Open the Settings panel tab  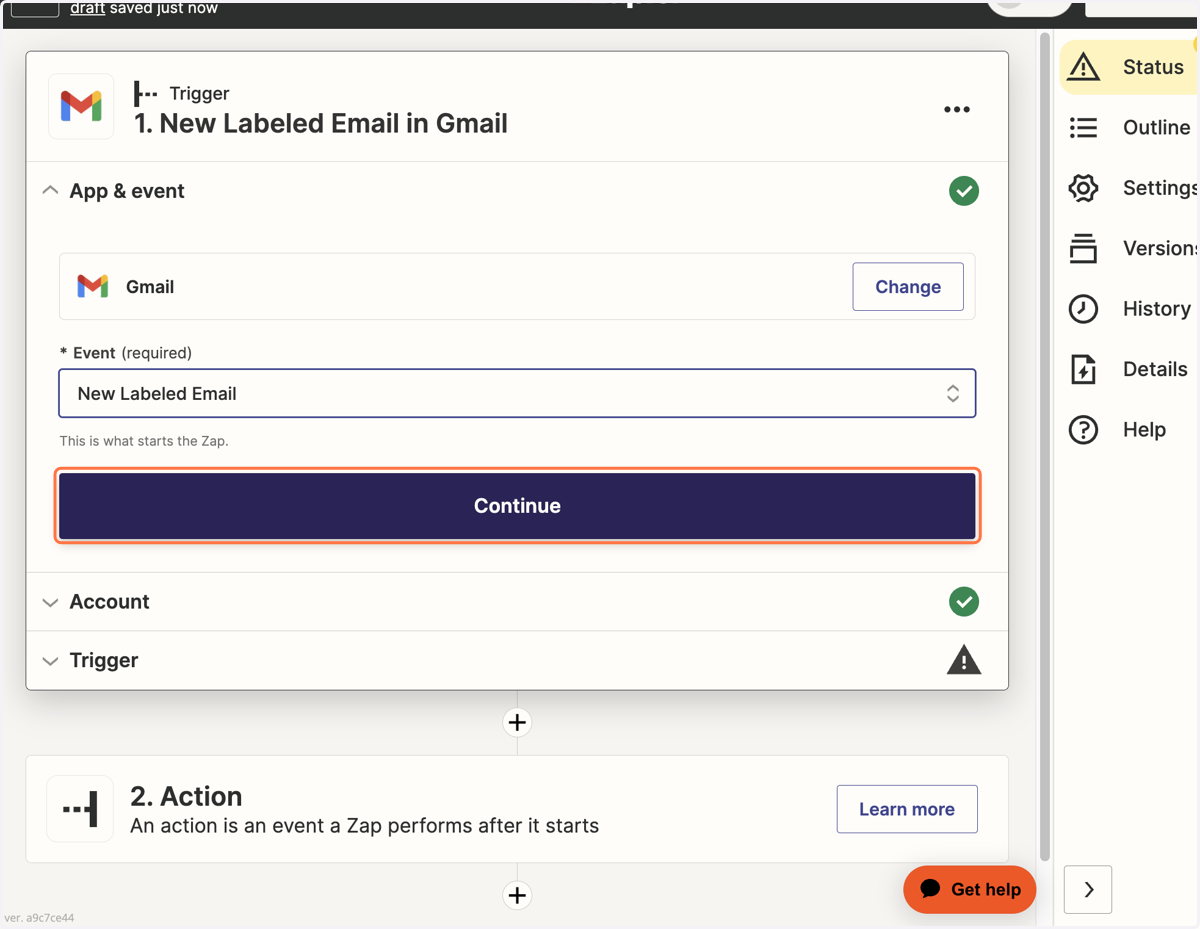1129,188
